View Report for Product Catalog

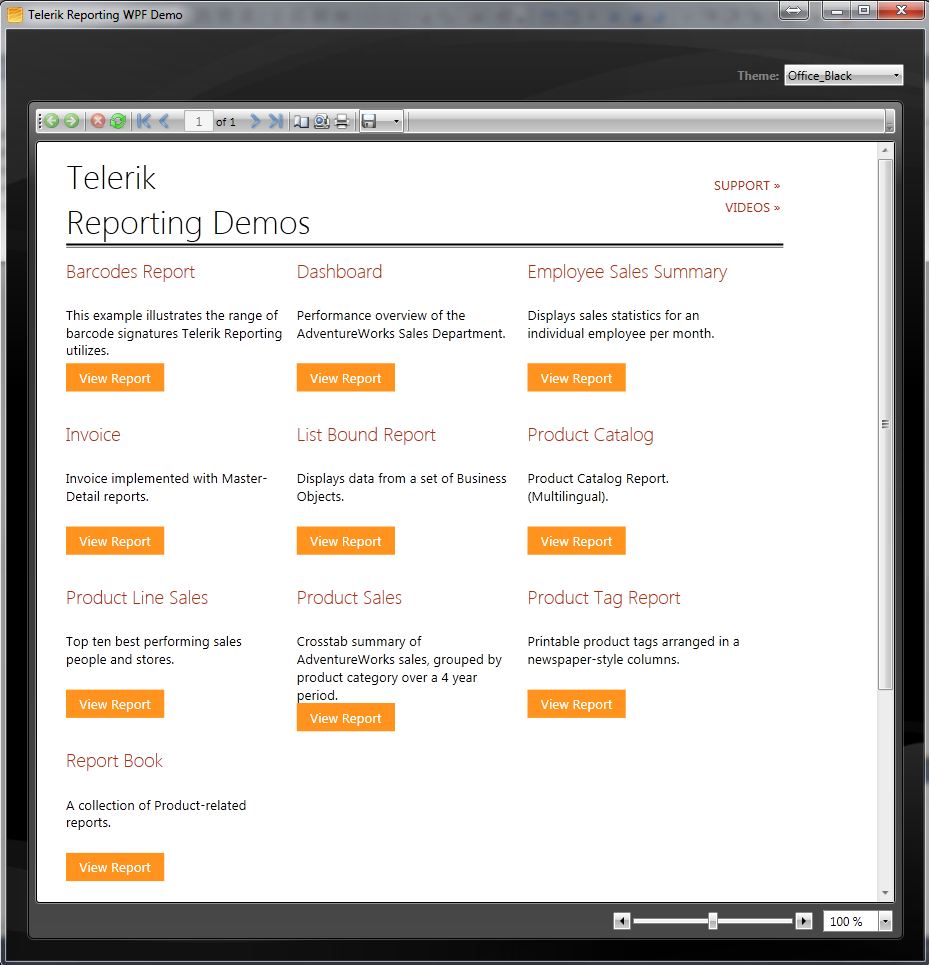[576, 541]
